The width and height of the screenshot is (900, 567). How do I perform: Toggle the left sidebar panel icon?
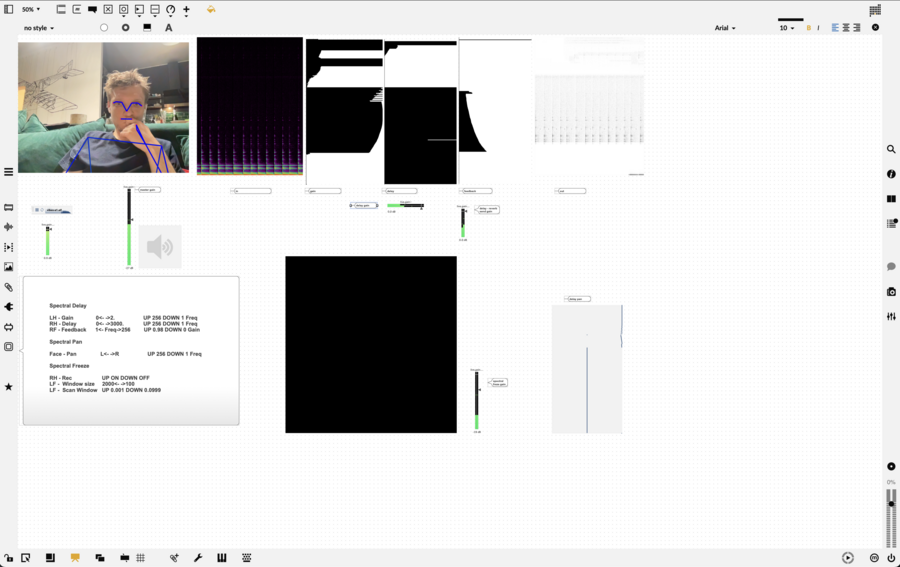[x=9, y=9]
